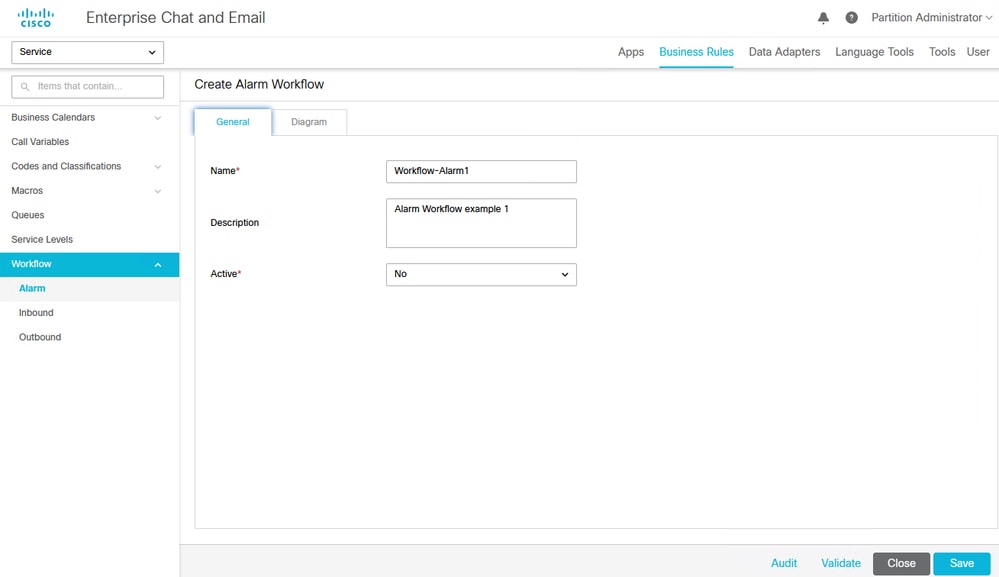Expand the Macros section chevron
Screen dimensions: 999x577
(157, 191)
